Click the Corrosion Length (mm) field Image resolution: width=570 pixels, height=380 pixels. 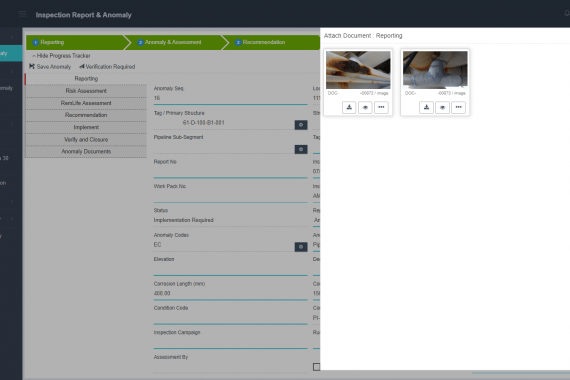coord(230,293)
